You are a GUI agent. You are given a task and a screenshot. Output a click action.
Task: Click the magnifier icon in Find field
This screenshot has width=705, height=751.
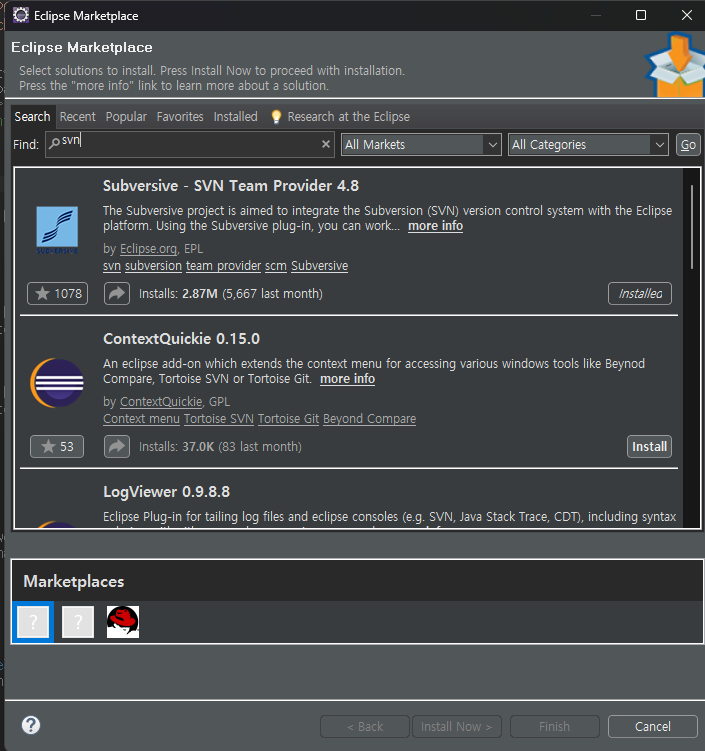[54, 142]
